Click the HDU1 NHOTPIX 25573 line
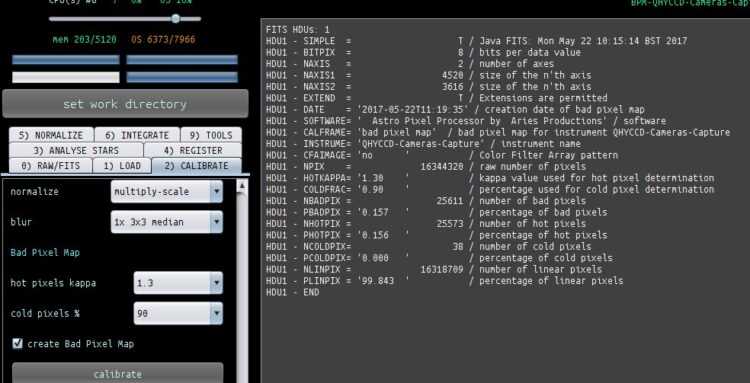Screen dimensions: 750x383 click(x=426, y=224)
